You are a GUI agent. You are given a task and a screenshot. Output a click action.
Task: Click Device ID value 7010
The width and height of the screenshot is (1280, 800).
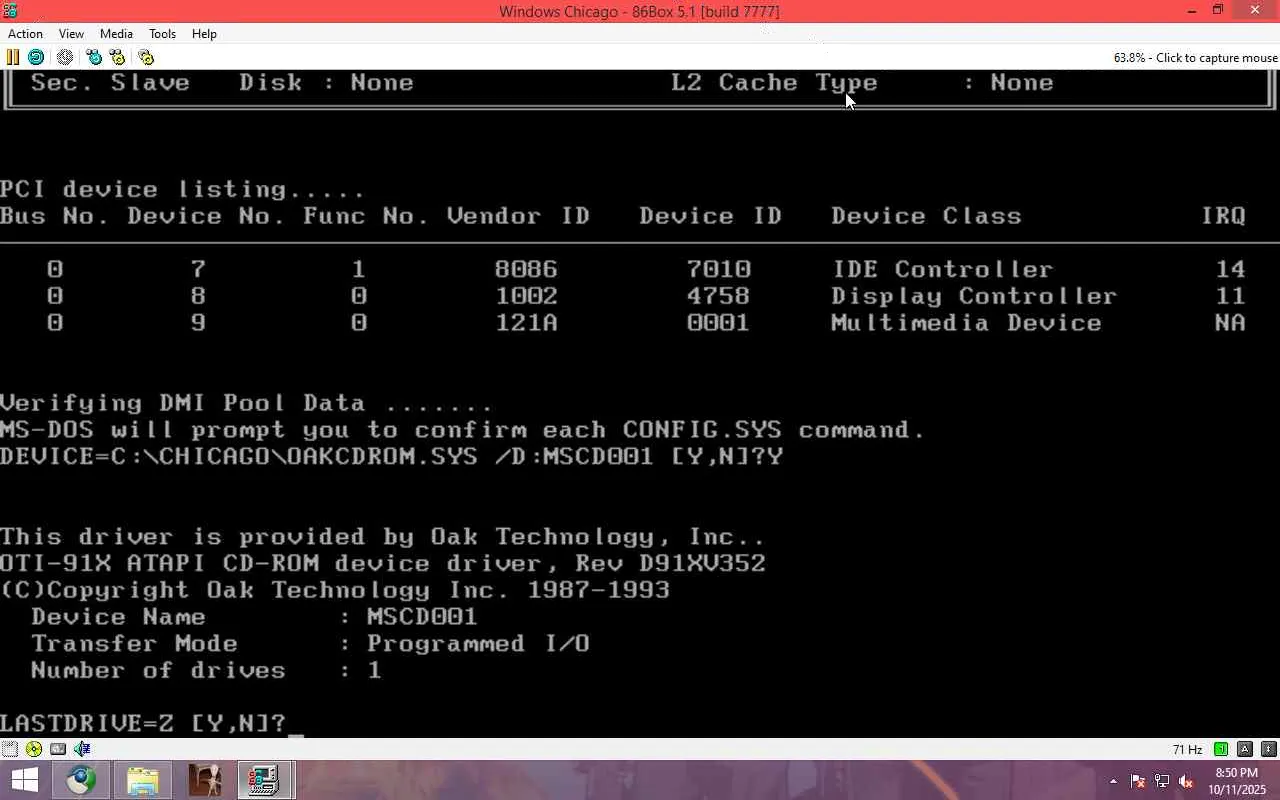tap(718, 269)
